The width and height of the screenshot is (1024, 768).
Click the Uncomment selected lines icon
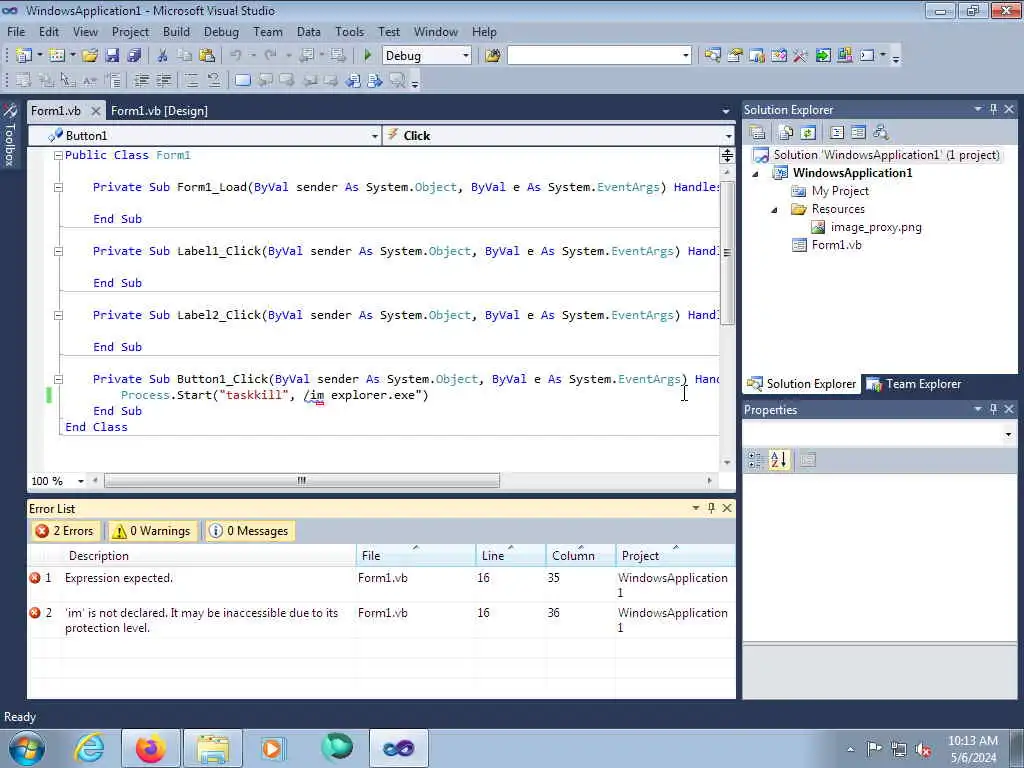click(x=214, y=80)
